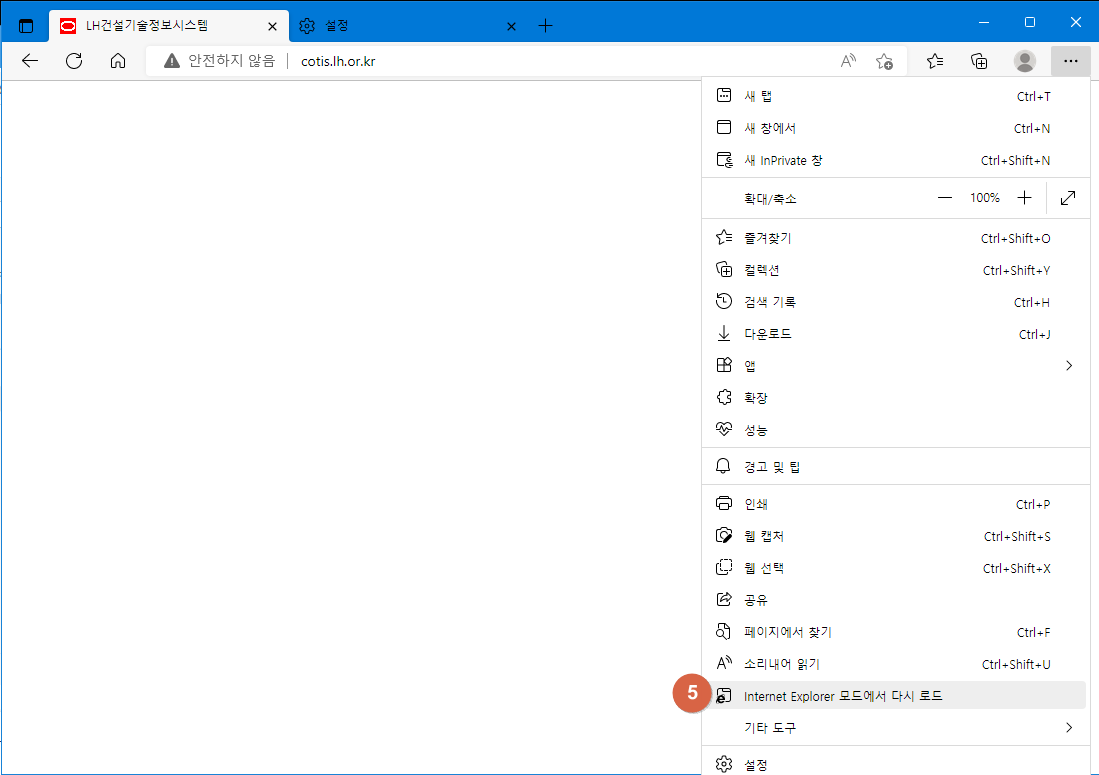Open a new tab with plus button
This screenshot has height=775, width=1099.
coord(545,26)
